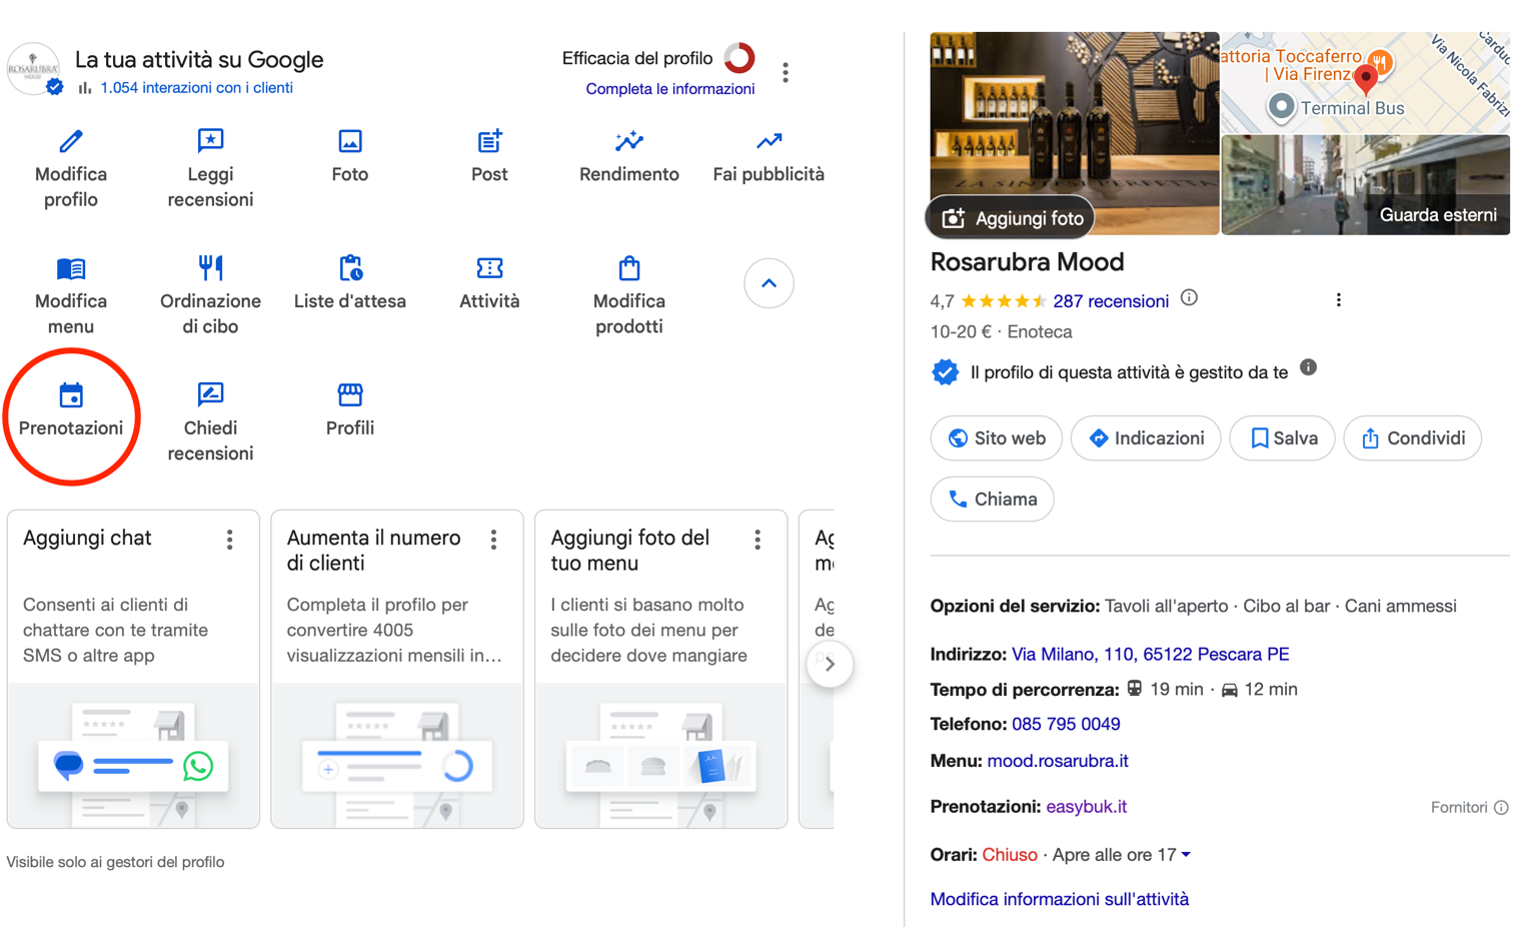The image size is (1523, 927).
Task: Open Aggiungi foto del tuo menu card
Action: point(661,669)
